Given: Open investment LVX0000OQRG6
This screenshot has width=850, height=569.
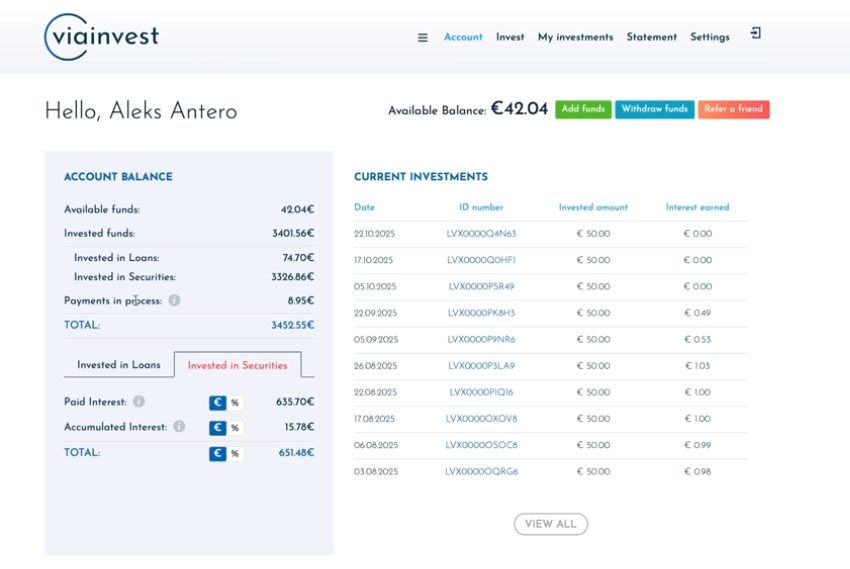Looking at the screenshot, I should [x=481, y=472].
